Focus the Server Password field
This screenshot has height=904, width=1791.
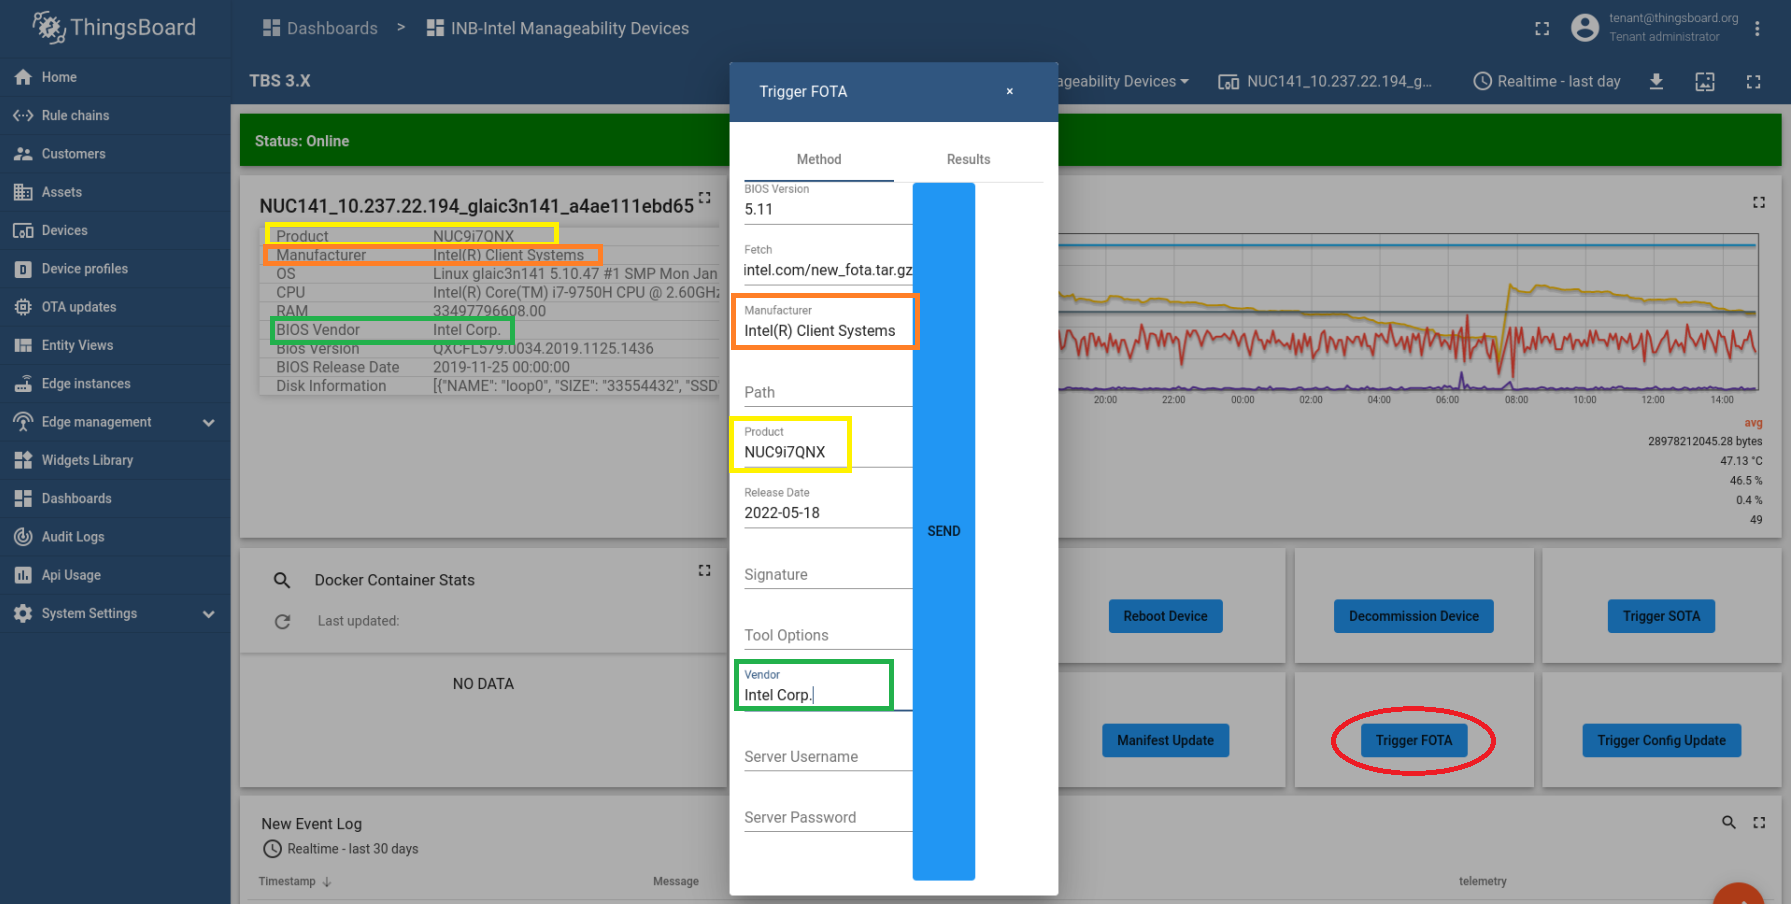point(828,817)
